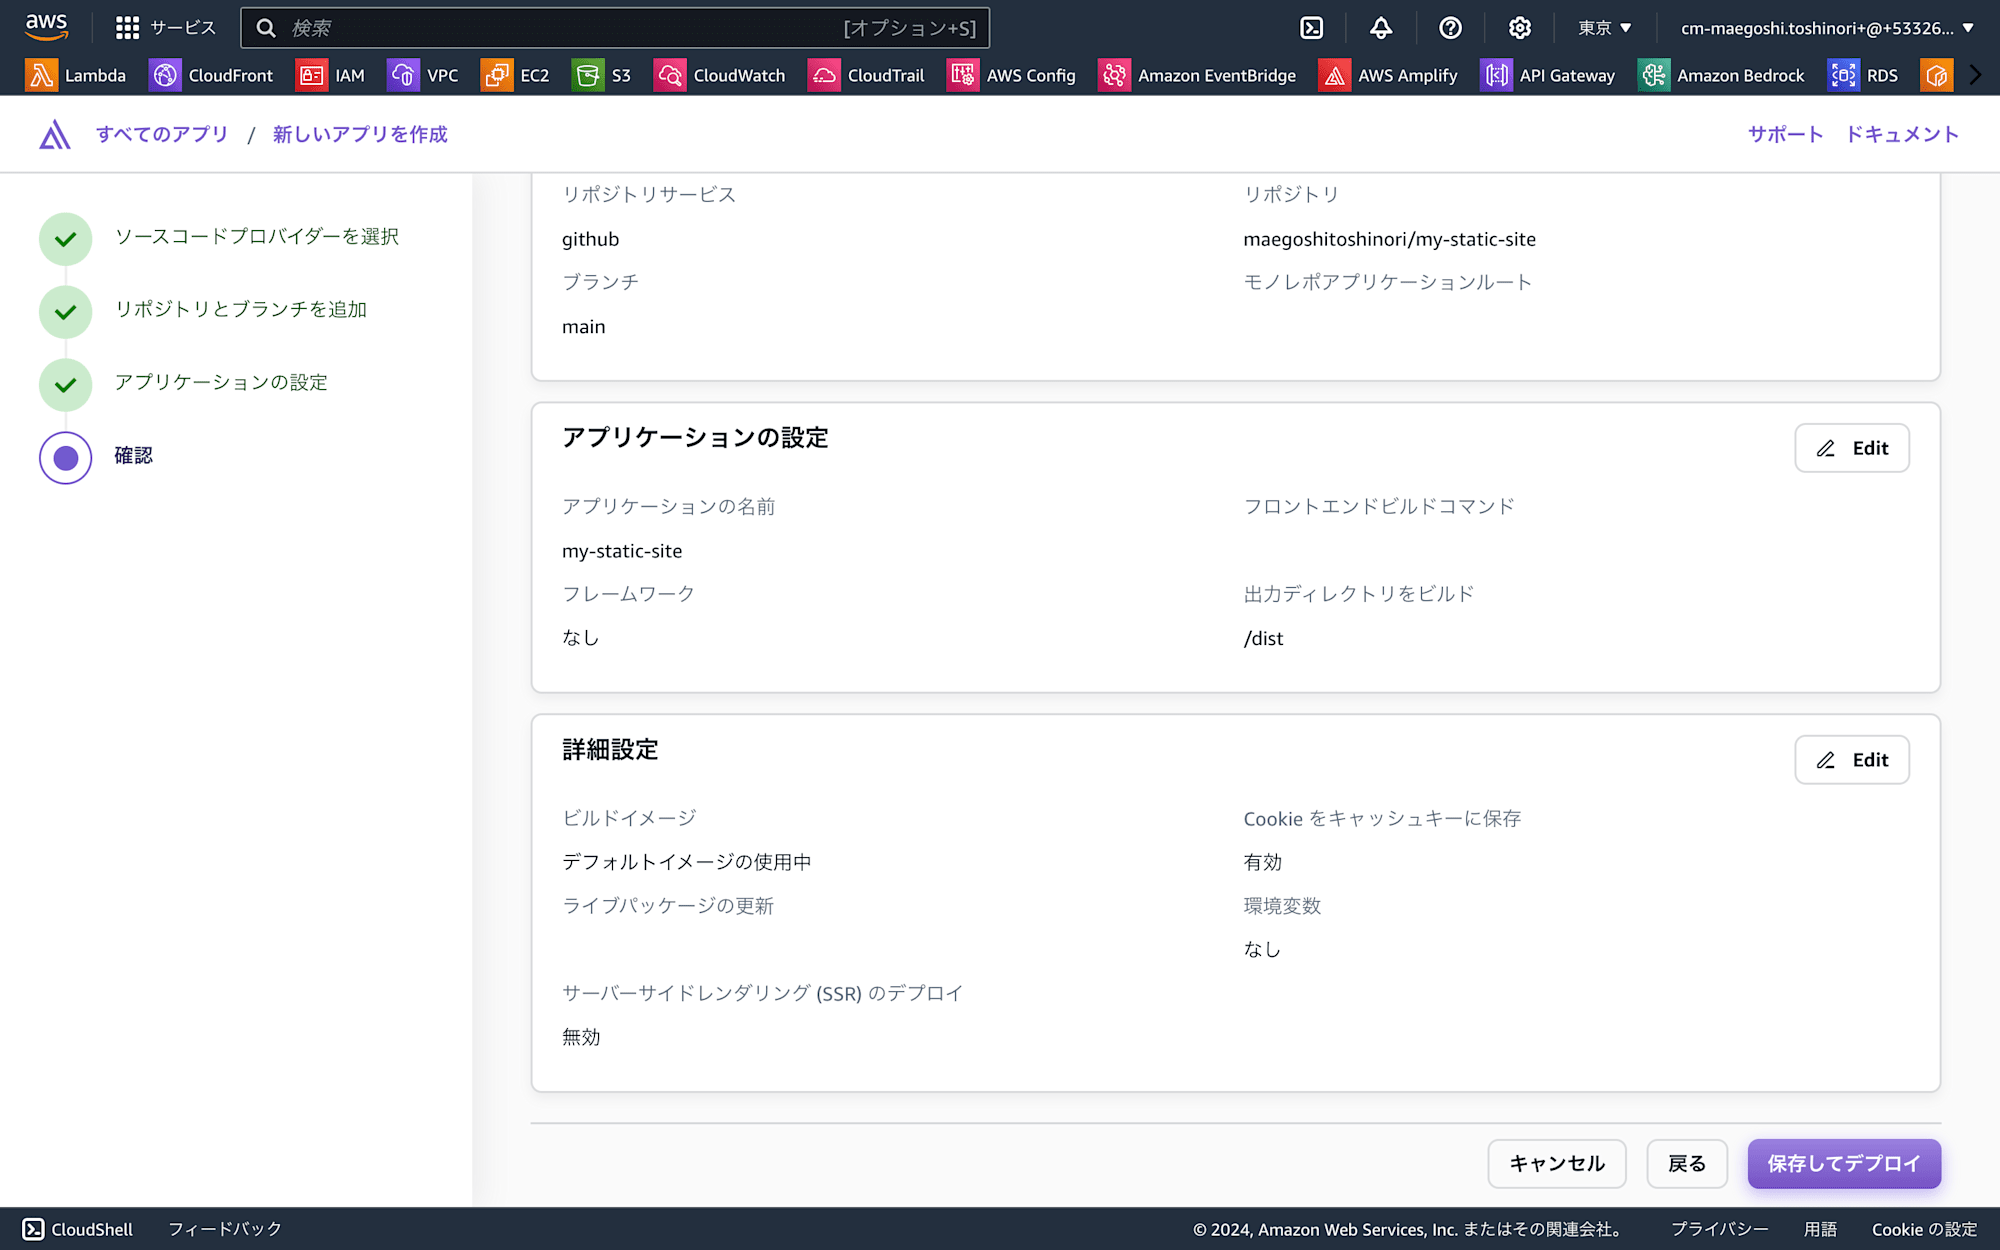Open the settings gear icon

[x=1519, y=28]
